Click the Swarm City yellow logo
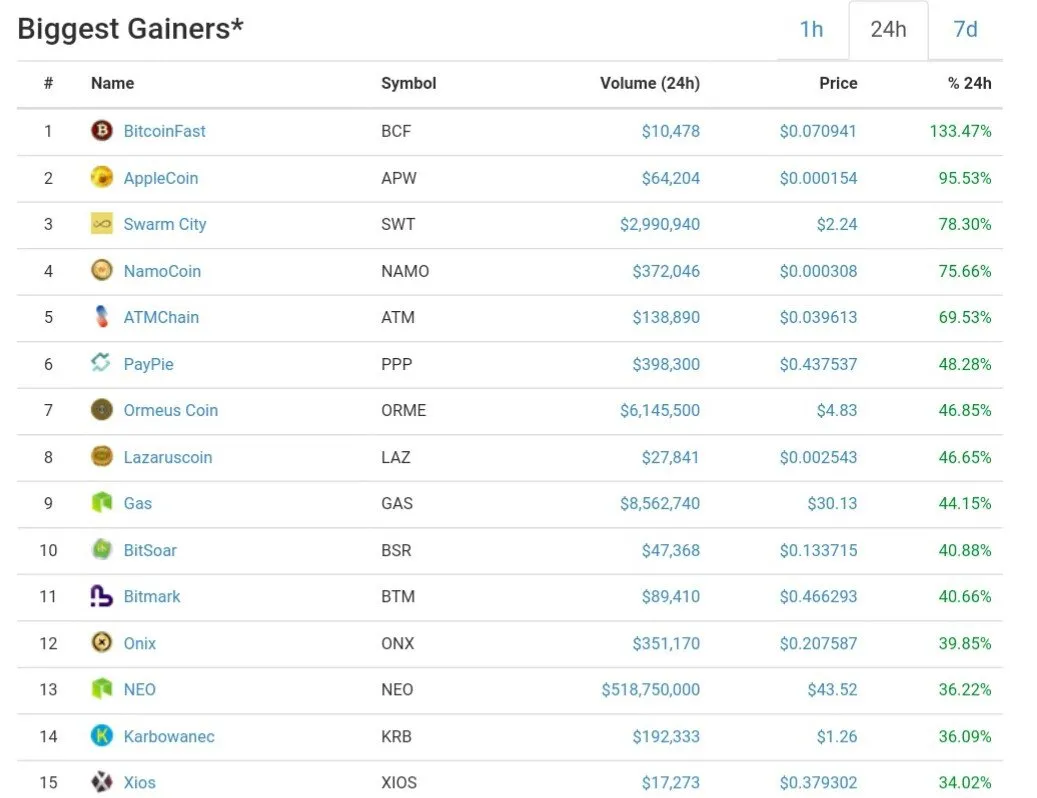Image resolution: width=1037 pixels, height=798 pixels. (101, 223)
